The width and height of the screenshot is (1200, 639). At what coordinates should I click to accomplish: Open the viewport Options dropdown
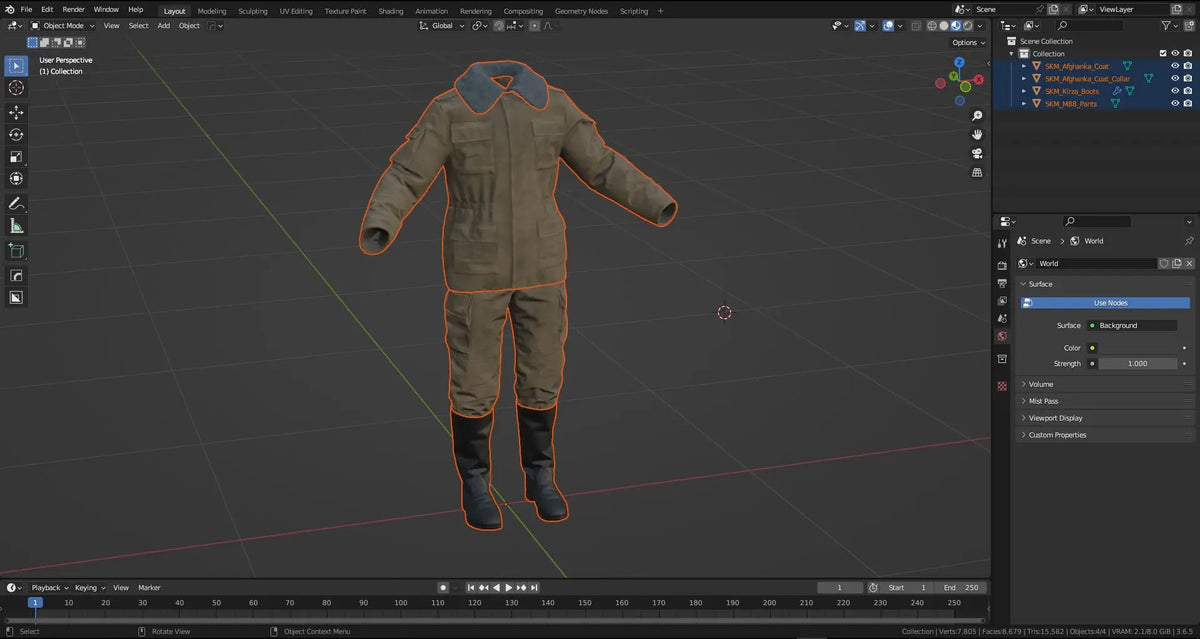point(967,43)
